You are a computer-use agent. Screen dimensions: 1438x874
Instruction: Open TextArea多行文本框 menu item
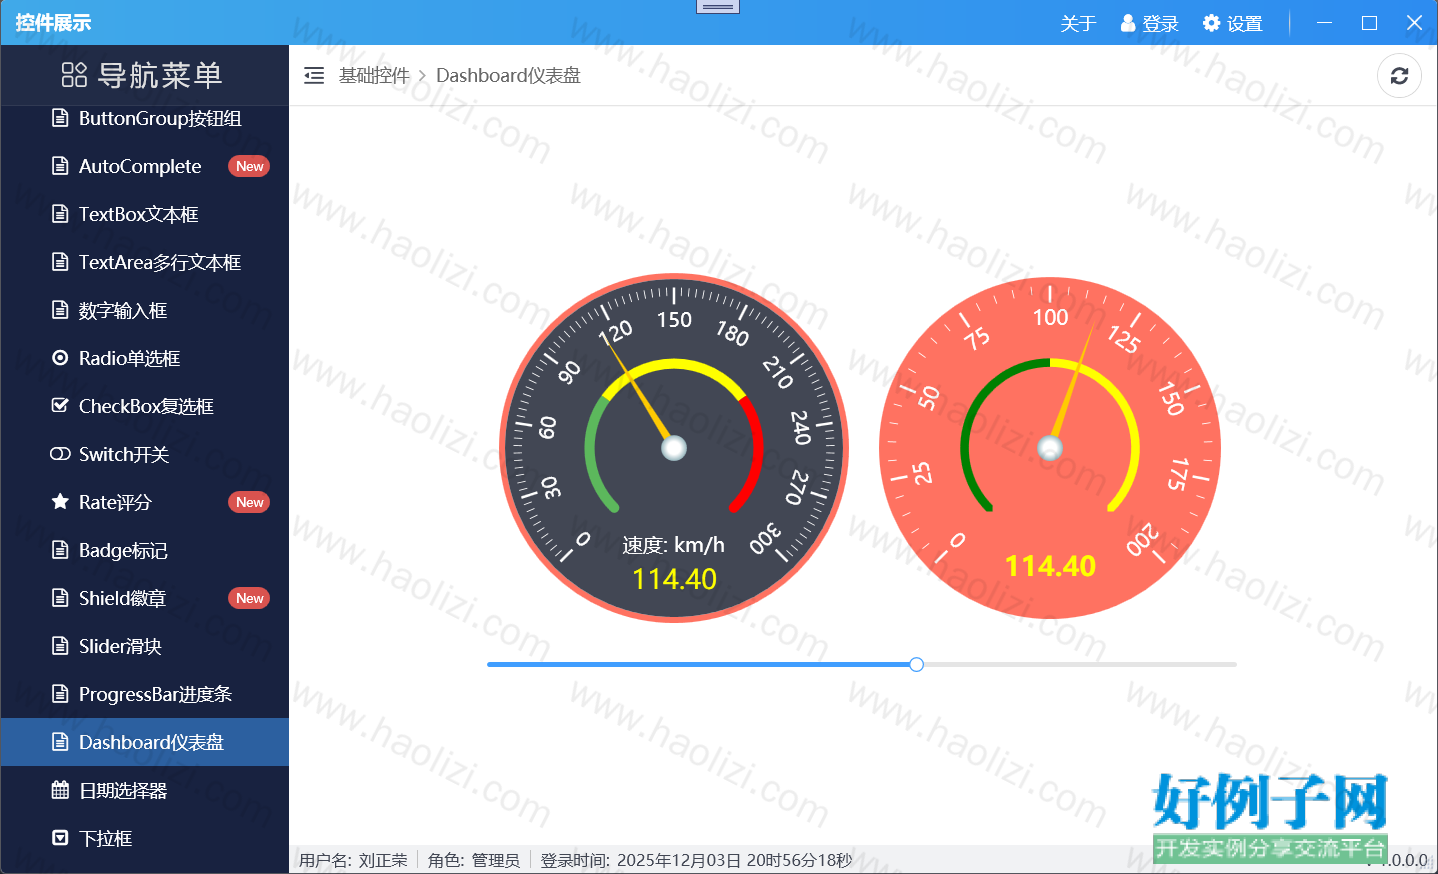[x=145, y=262]
